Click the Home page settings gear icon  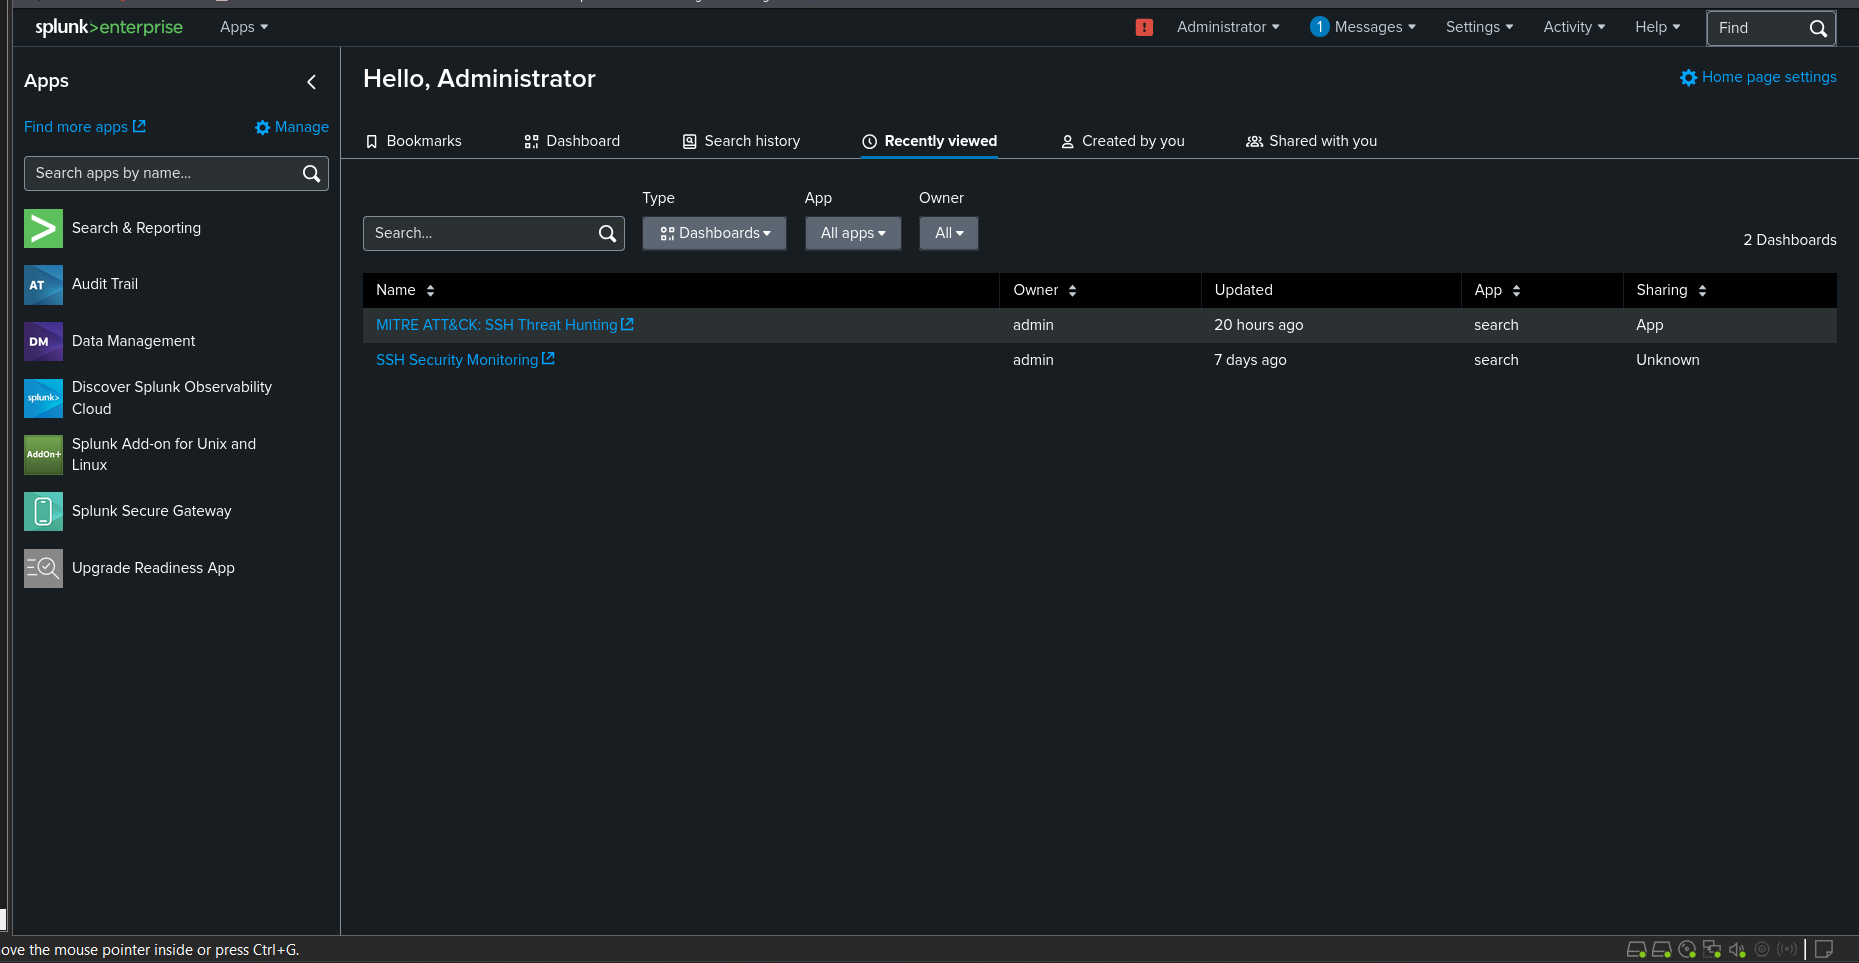pyautogui.click(x=1688, y=77)
